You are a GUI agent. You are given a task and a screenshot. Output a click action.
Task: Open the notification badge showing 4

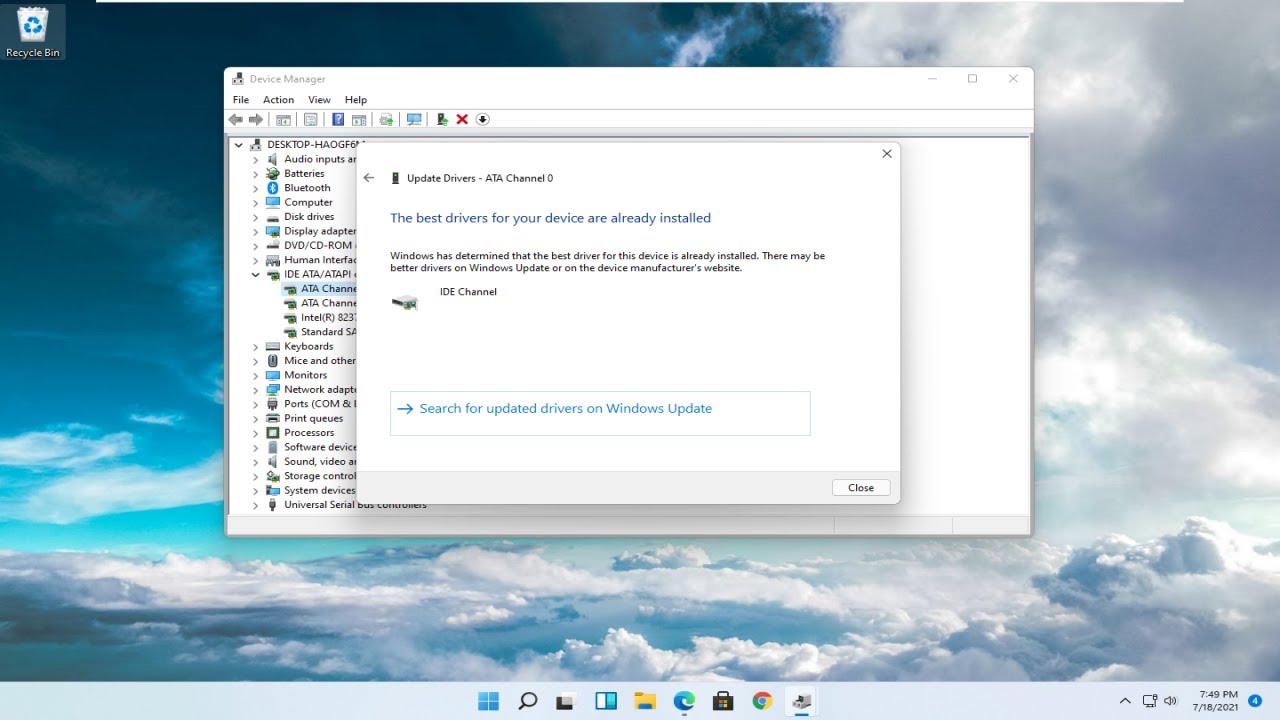point(1255,700)
